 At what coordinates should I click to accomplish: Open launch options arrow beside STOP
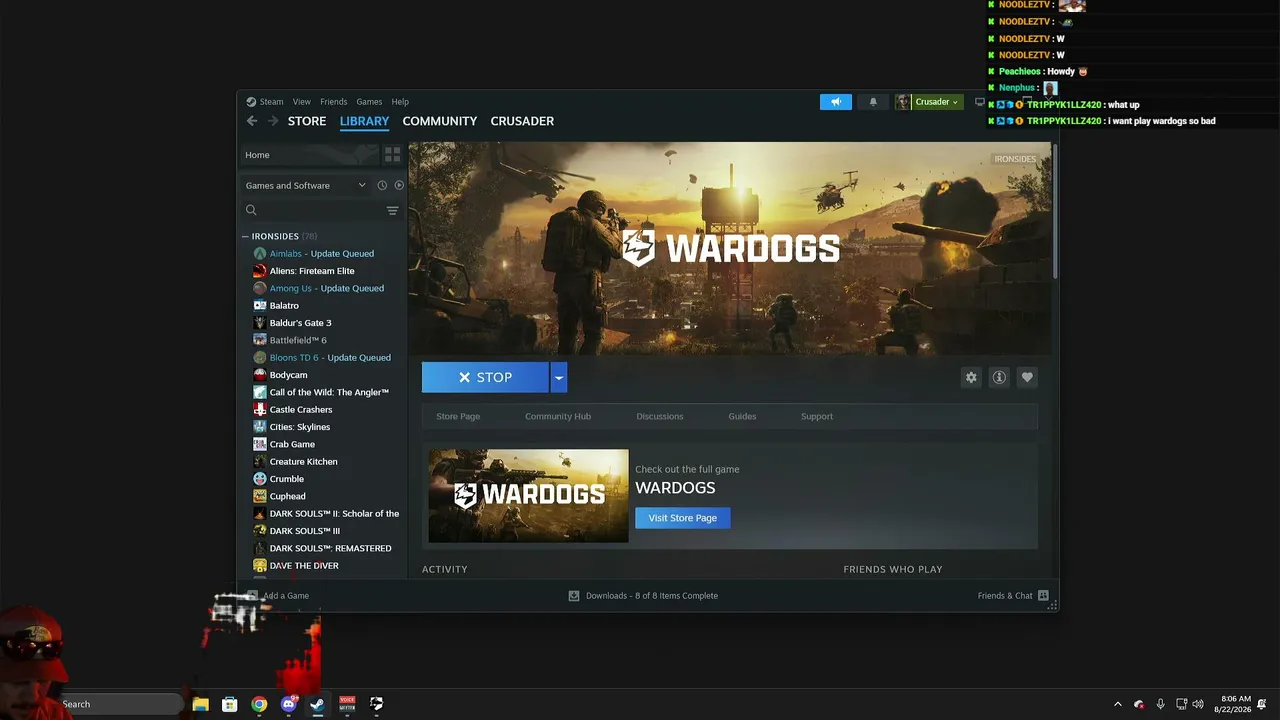pos(559,377)
